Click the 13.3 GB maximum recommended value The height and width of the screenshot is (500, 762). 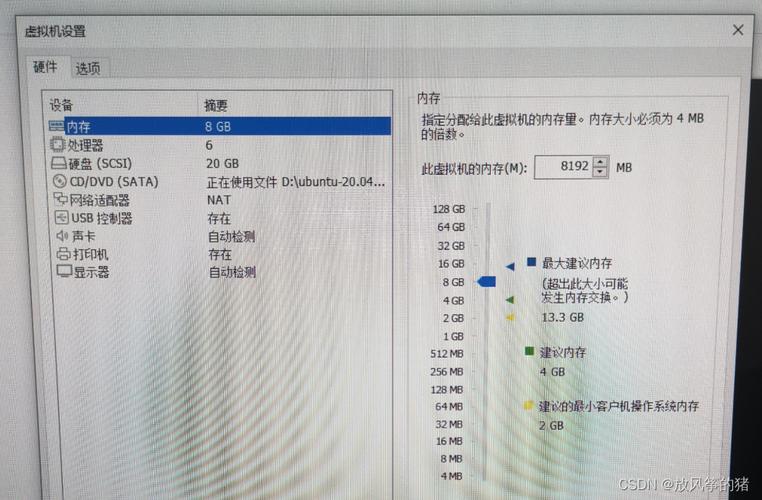[x=562, y=317]
